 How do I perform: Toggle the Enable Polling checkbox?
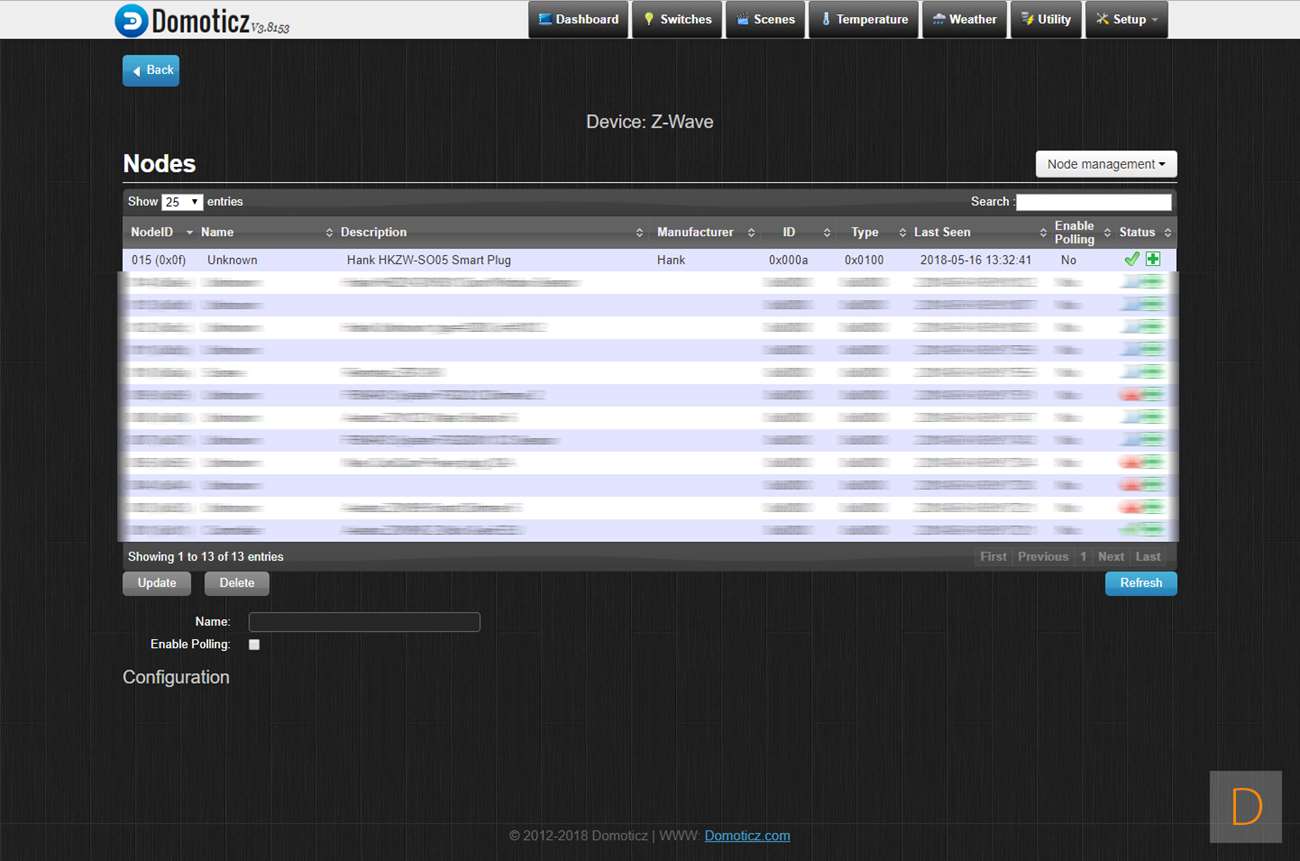pos(254,645)
